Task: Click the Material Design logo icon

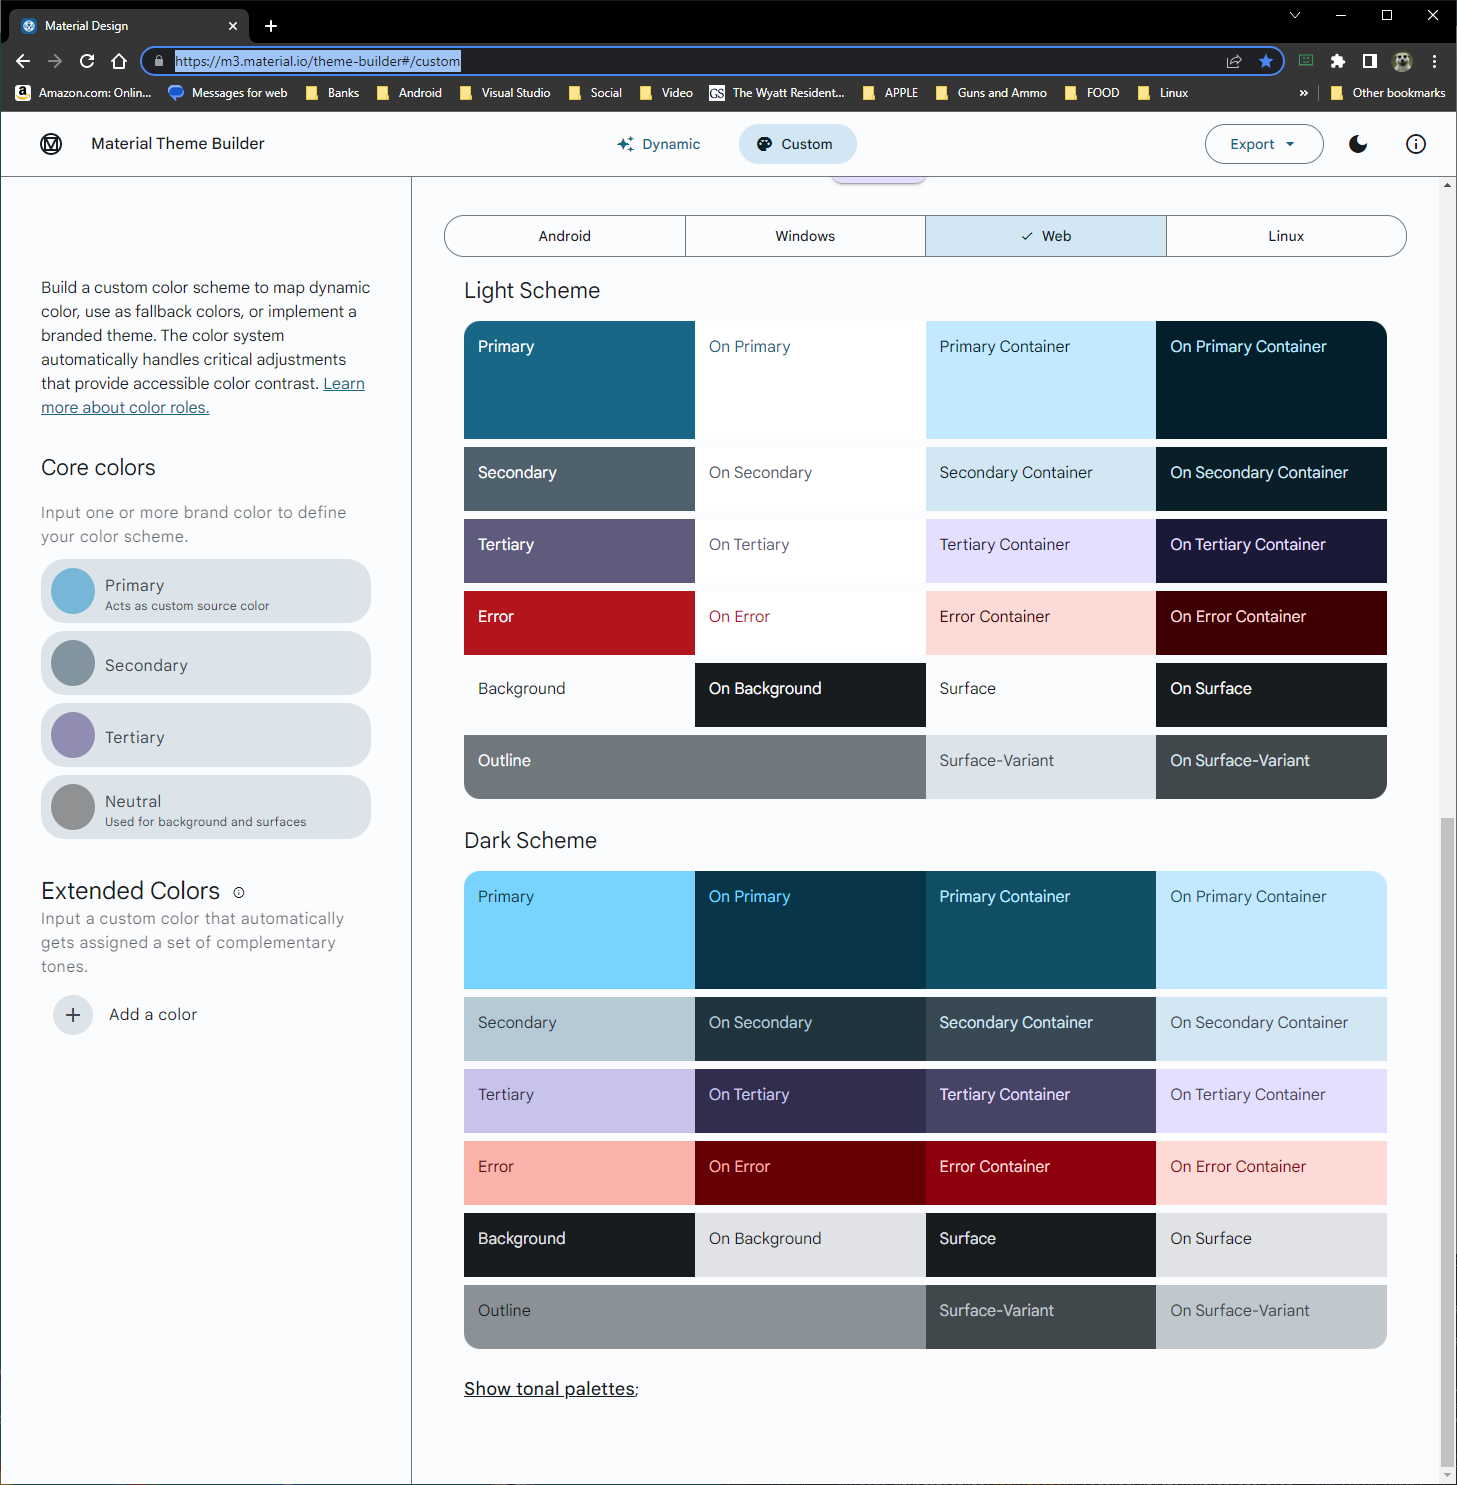Action: pos(51,144)
